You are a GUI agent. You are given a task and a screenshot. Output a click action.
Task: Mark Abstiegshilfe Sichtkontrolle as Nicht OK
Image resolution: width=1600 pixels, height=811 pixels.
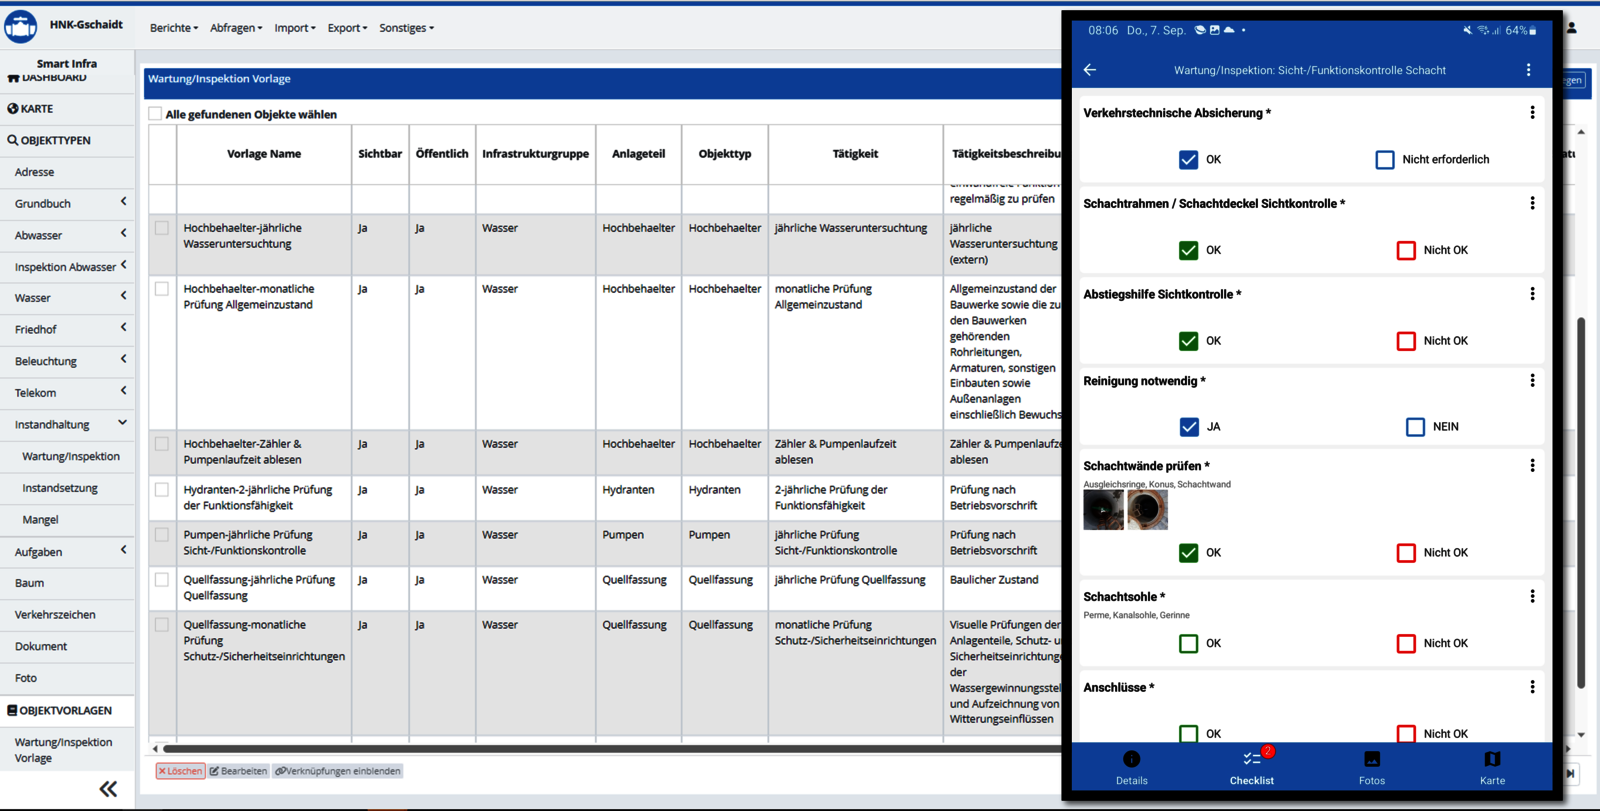tap(1406, 341)
